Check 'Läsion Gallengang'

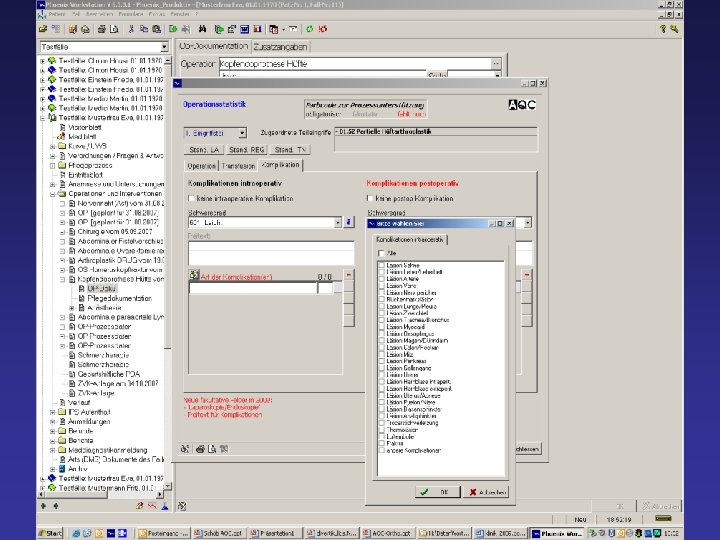pyautogui.click(x=381, y=368)
